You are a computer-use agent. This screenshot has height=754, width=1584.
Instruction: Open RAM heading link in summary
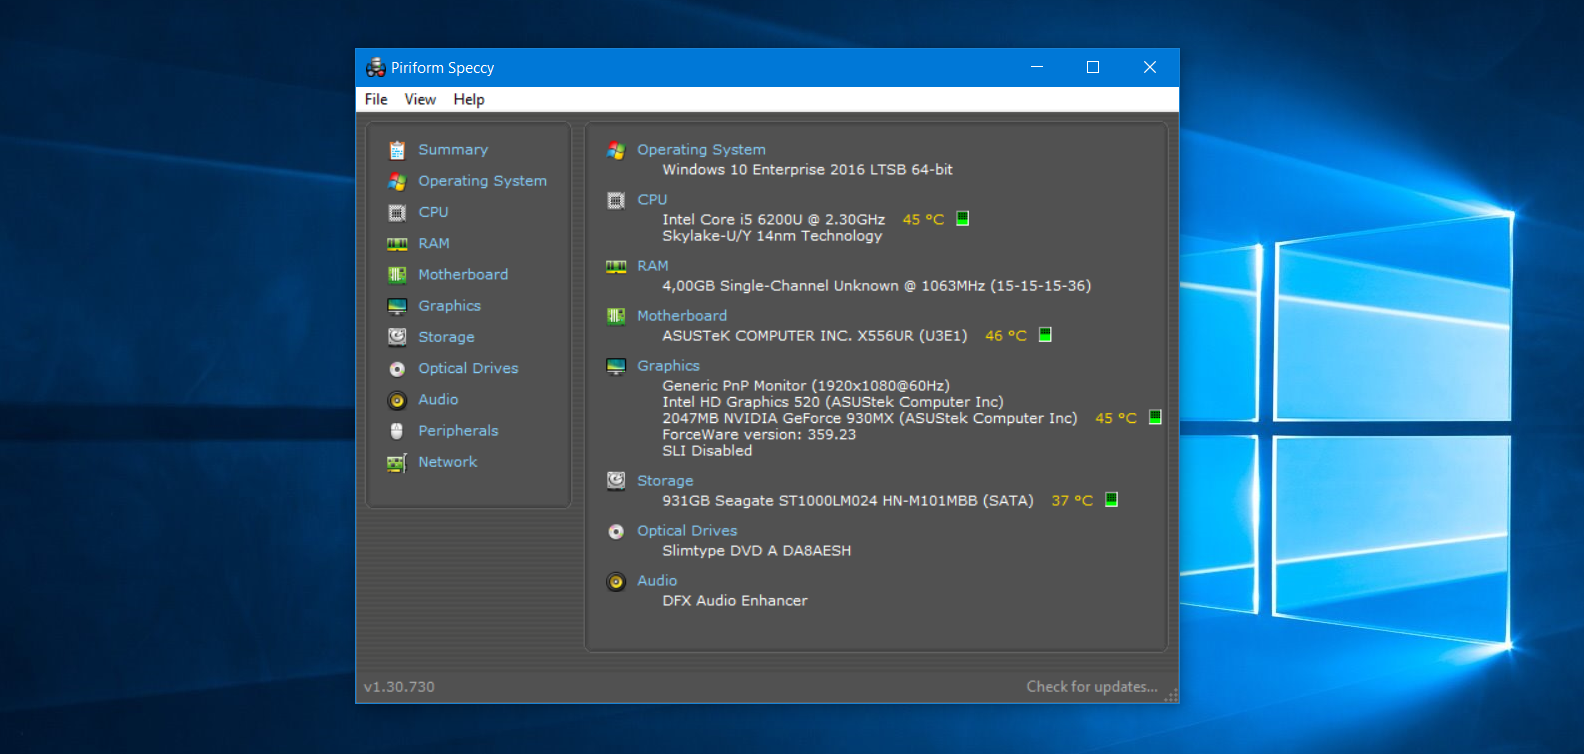pyautogui.click(x=653, y=266)
